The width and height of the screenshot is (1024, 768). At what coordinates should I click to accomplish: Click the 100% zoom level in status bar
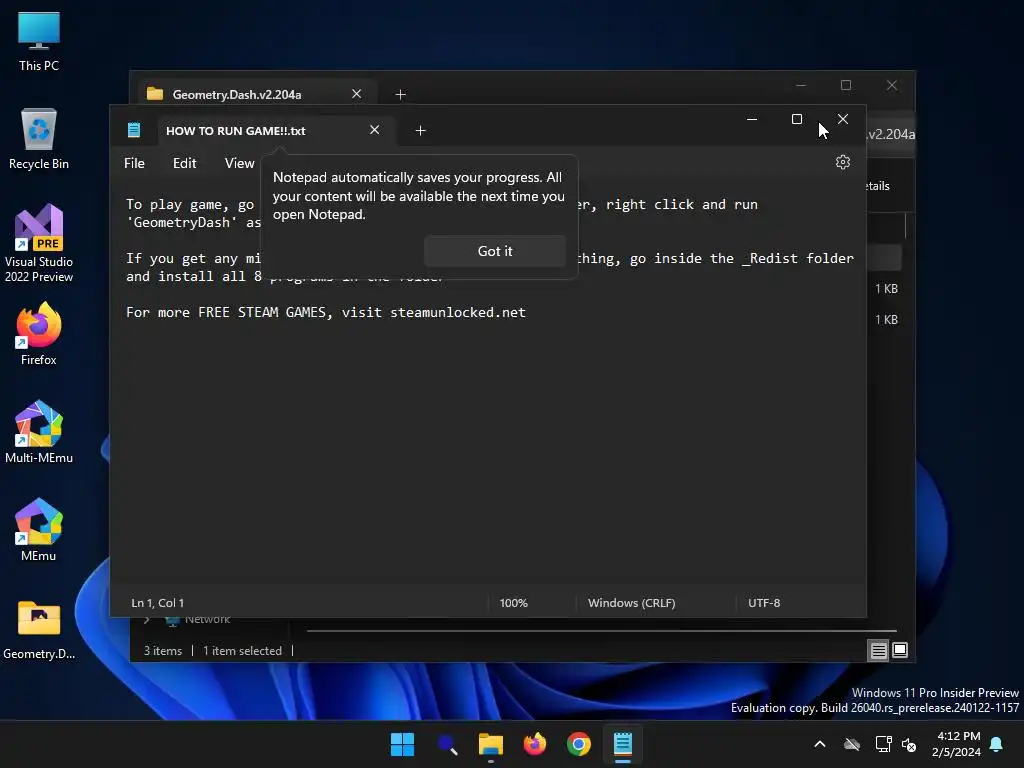point(513,603)
